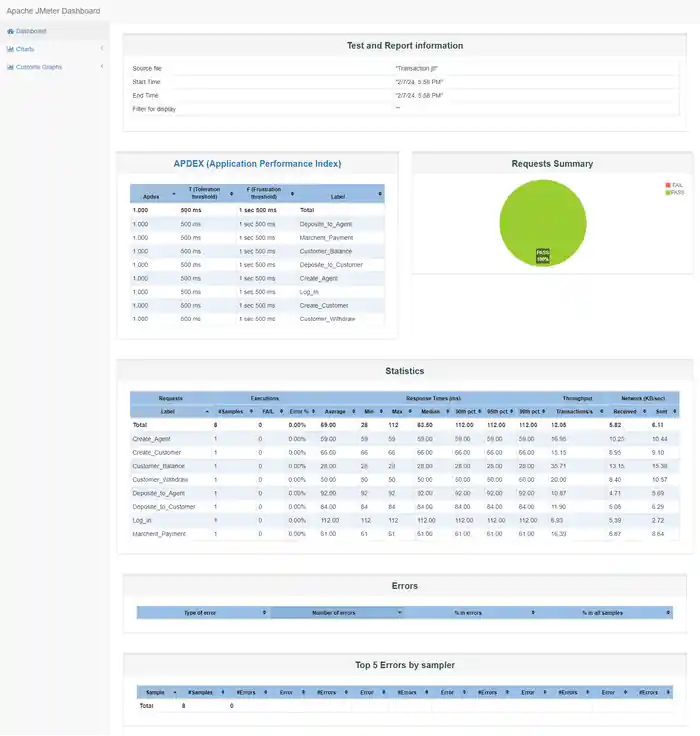Sort Statistics by 99th pct column
700x736 pixels.
pos(532,412)
